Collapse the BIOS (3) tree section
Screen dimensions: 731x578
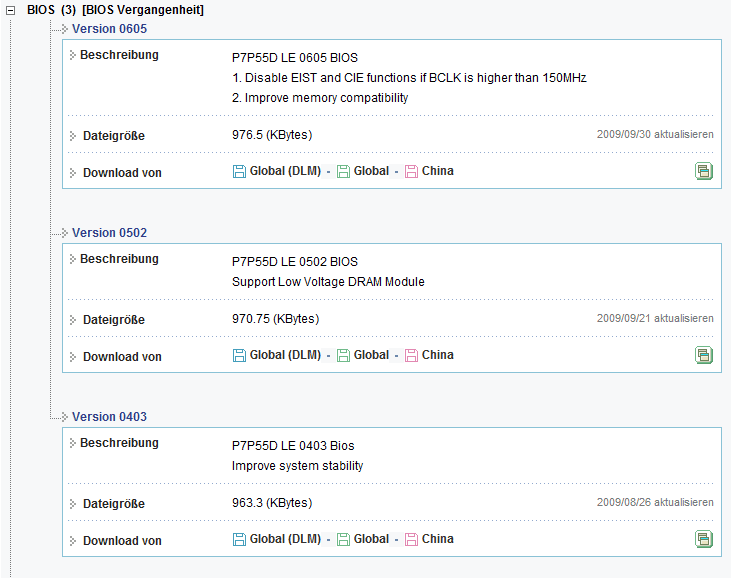tap(11, 9)
